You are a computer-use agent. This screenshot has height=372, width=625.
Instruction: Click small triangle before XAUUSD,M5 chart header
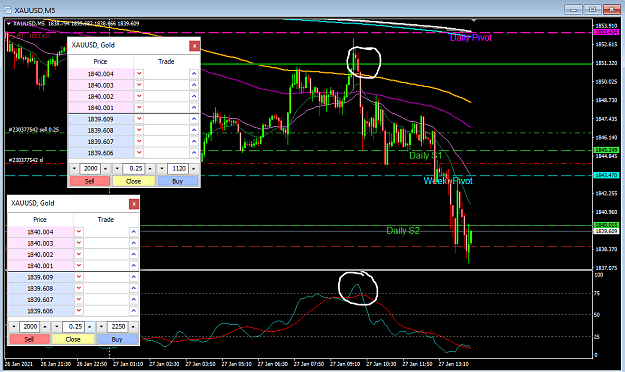tap(8, 24)
